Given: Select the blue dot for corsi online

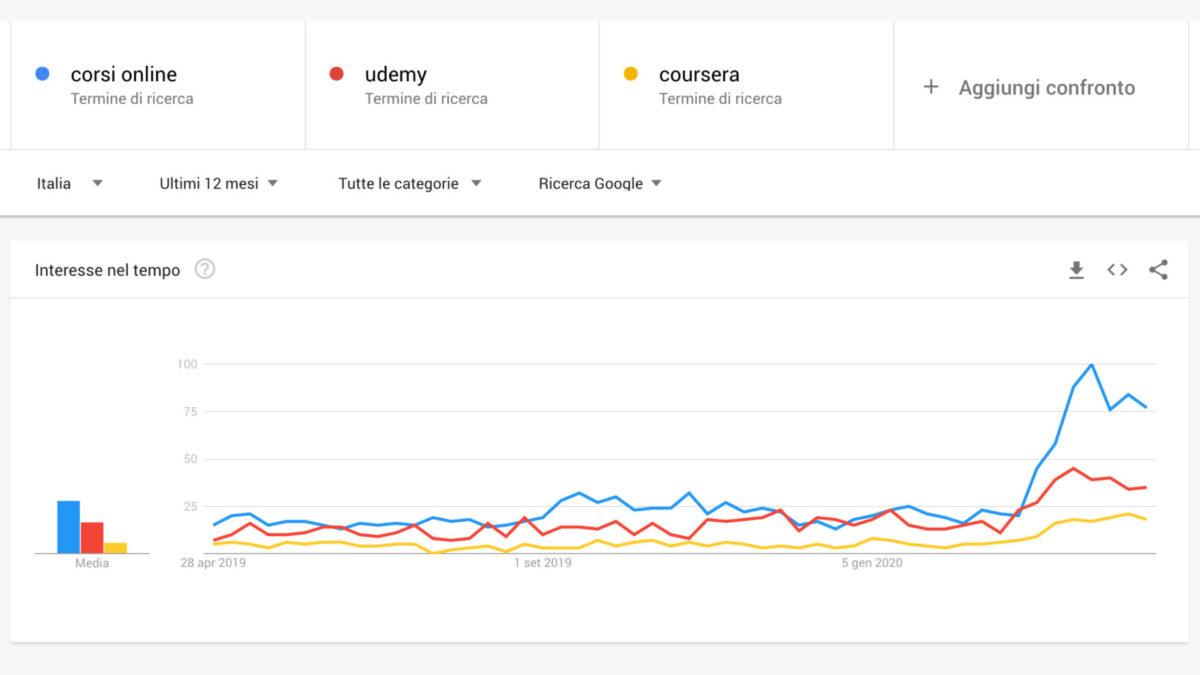Looking at the screenshot, I should [42, 73].
